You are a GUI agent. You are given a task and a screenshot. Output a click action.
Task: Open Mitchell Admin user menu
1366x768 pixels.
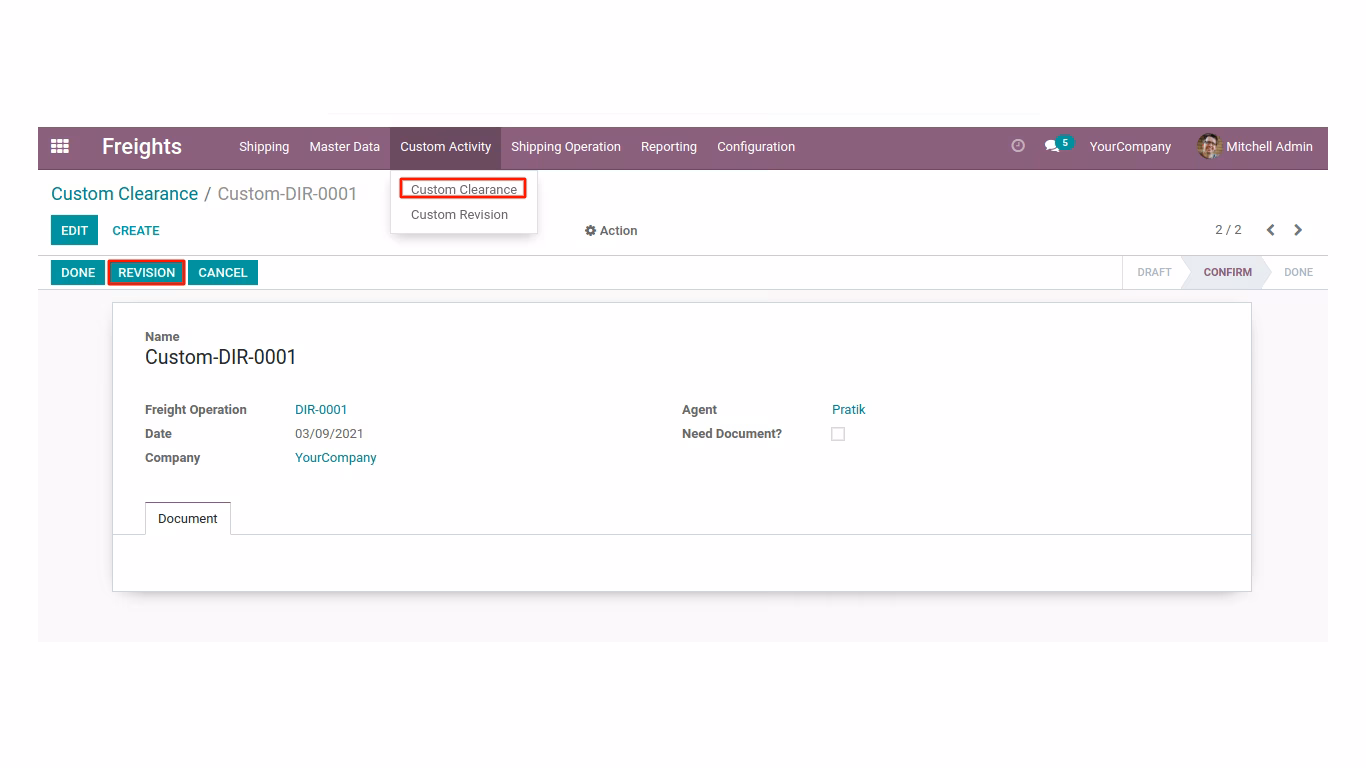pyautogui.click(x=1255, y=146)
